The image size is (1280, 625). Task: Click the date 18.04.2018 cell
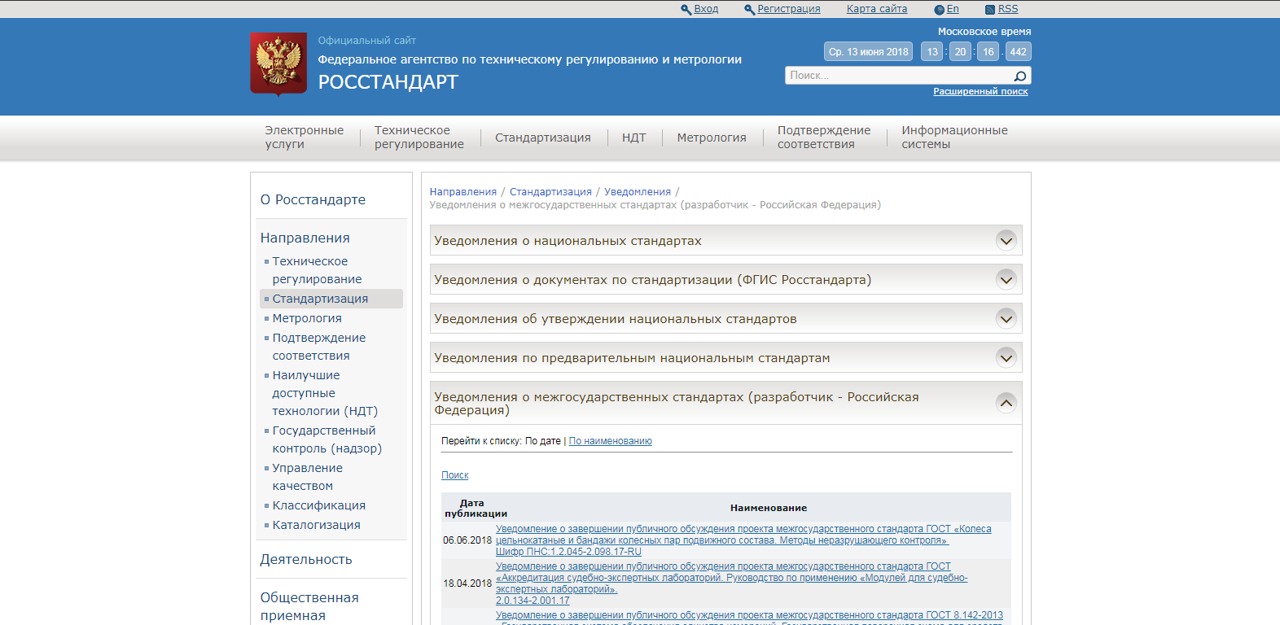[468, 583]
